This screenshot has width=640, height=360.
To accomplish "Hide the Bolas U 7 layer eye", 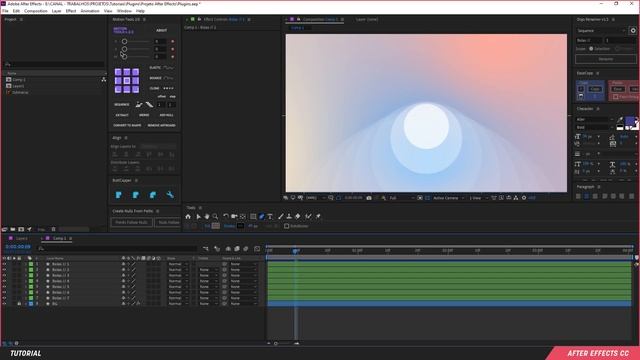I will click(4, 298).
